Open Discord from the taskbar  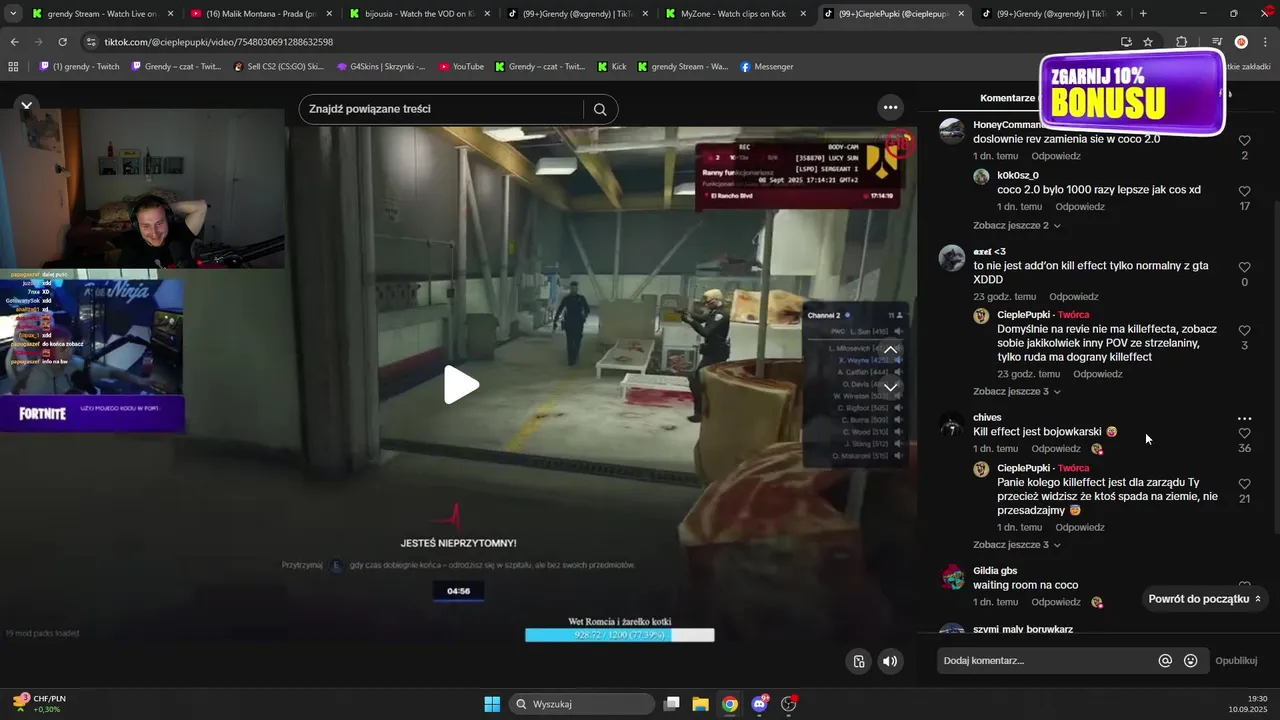[x=759, y=704]
